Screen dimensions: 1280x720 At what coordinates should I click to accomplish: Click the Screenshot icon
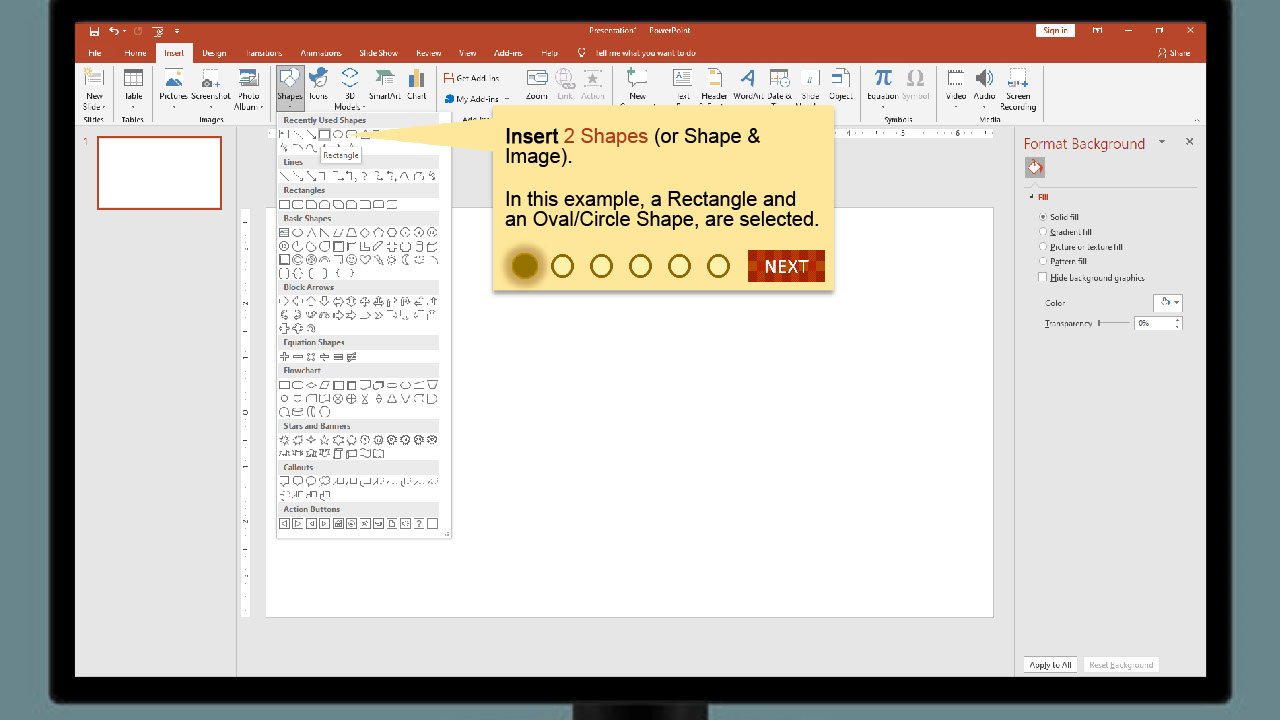pos(210,84)
